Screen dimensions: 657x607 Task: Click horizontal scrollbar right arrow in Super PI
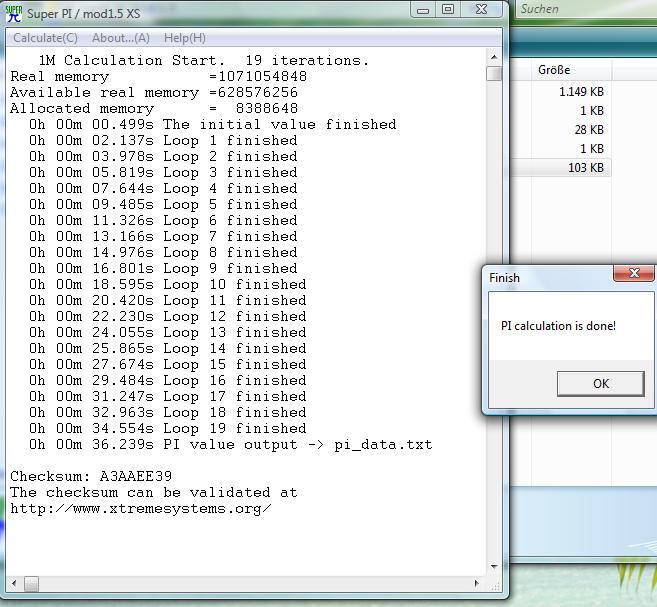coord(477,583)
